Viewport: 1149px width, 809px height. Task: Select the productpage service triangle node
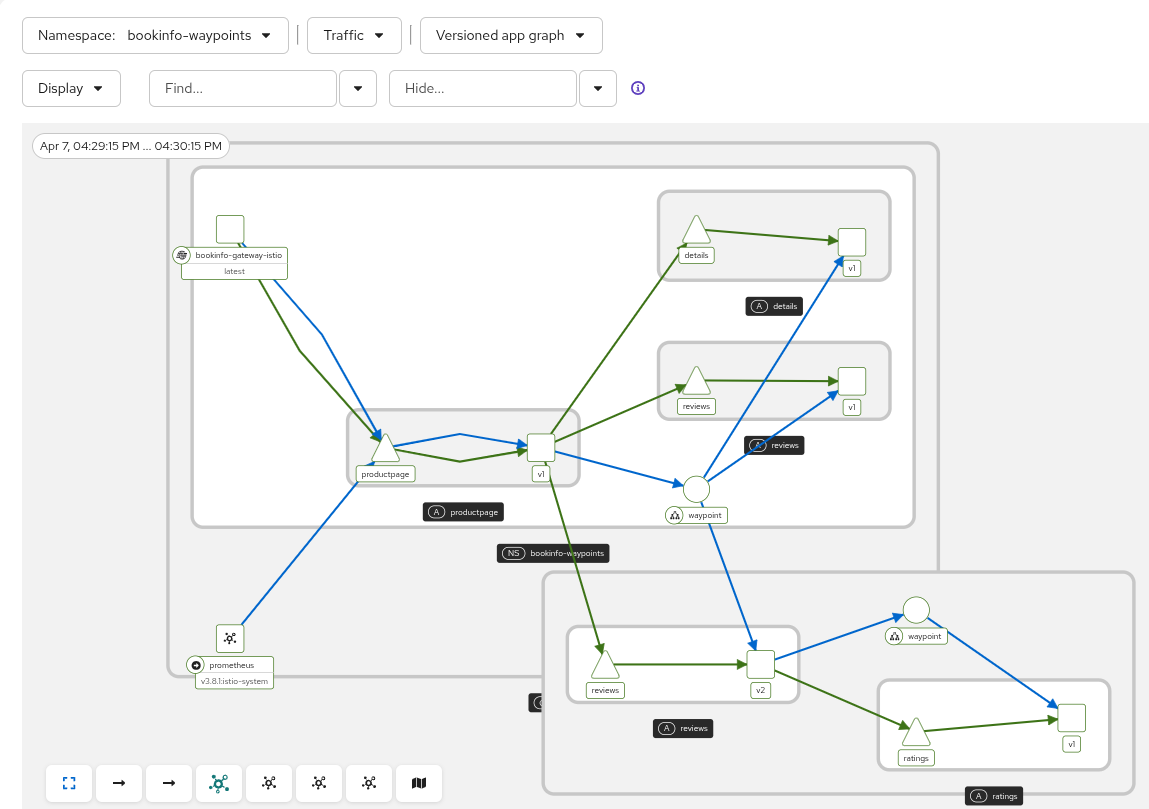(x=385, y=450)
